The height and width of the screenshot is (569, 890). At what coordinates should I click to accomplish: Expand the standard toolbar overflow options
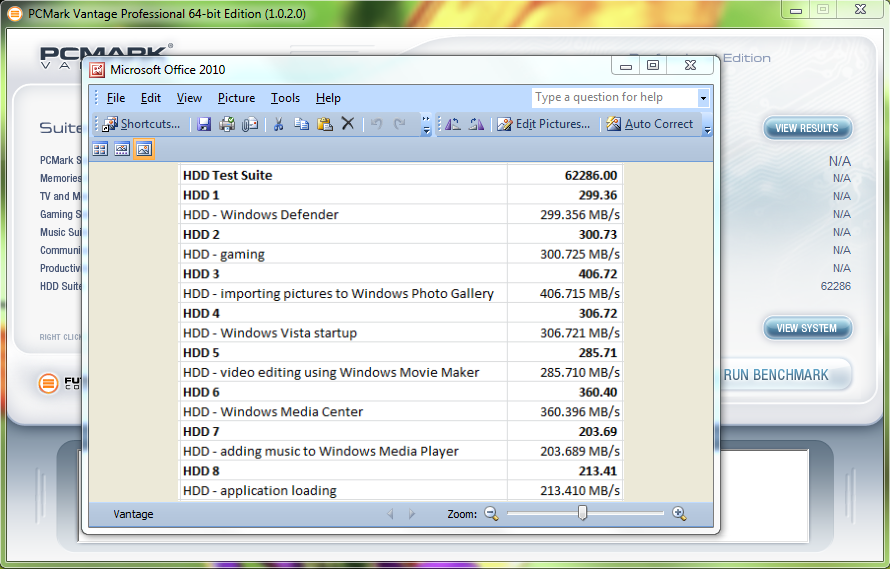(427, 127)
